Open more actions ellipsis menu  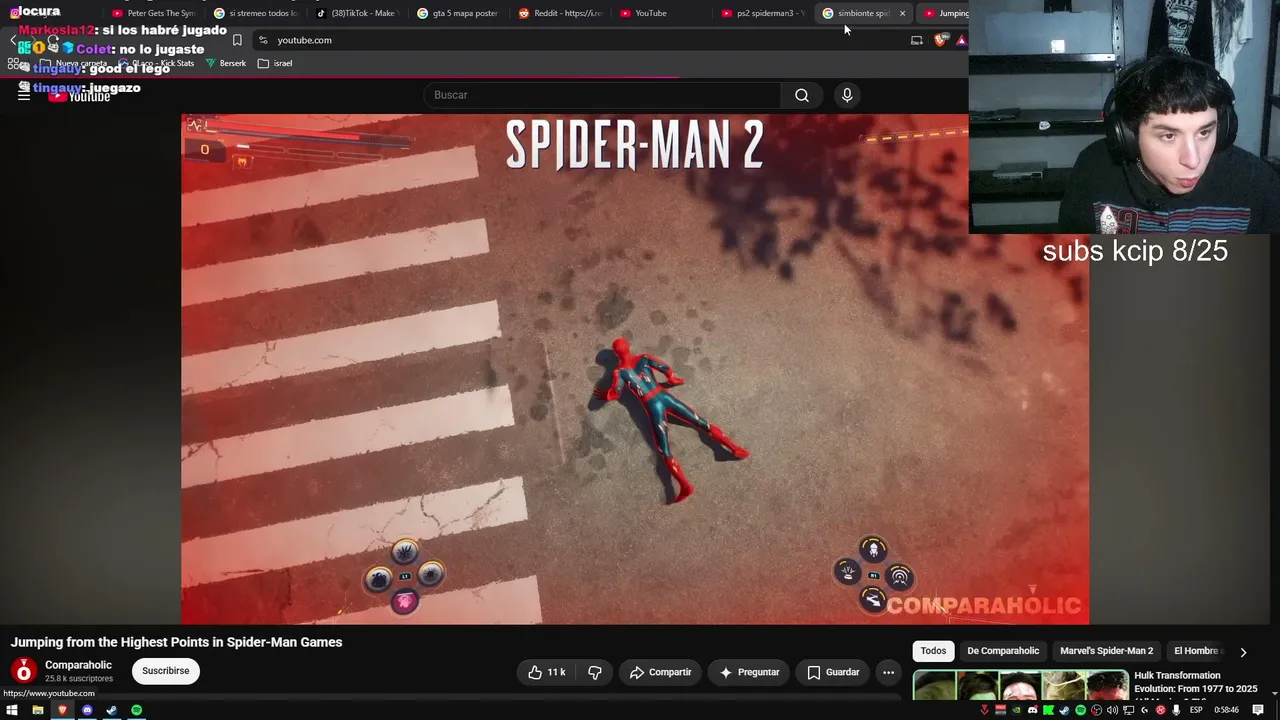pyautogui.click(x=888, y=672)
